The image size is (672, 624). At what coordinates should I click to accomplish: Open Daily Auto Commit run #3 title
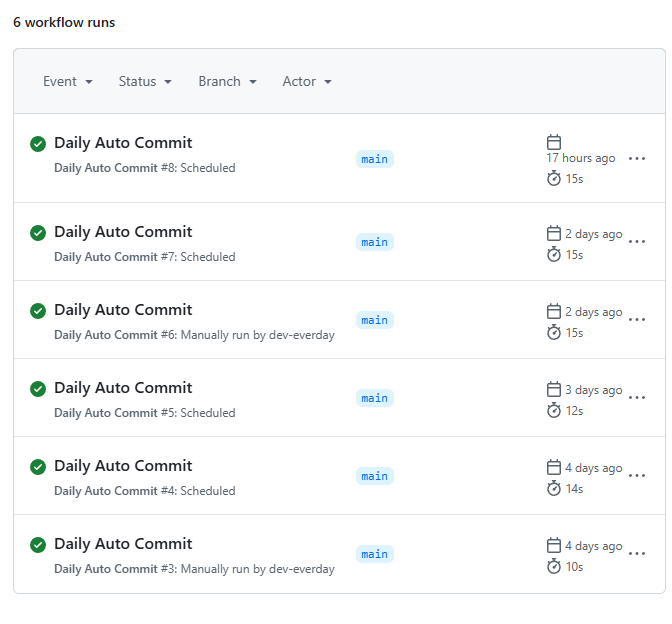coord(123,544)
